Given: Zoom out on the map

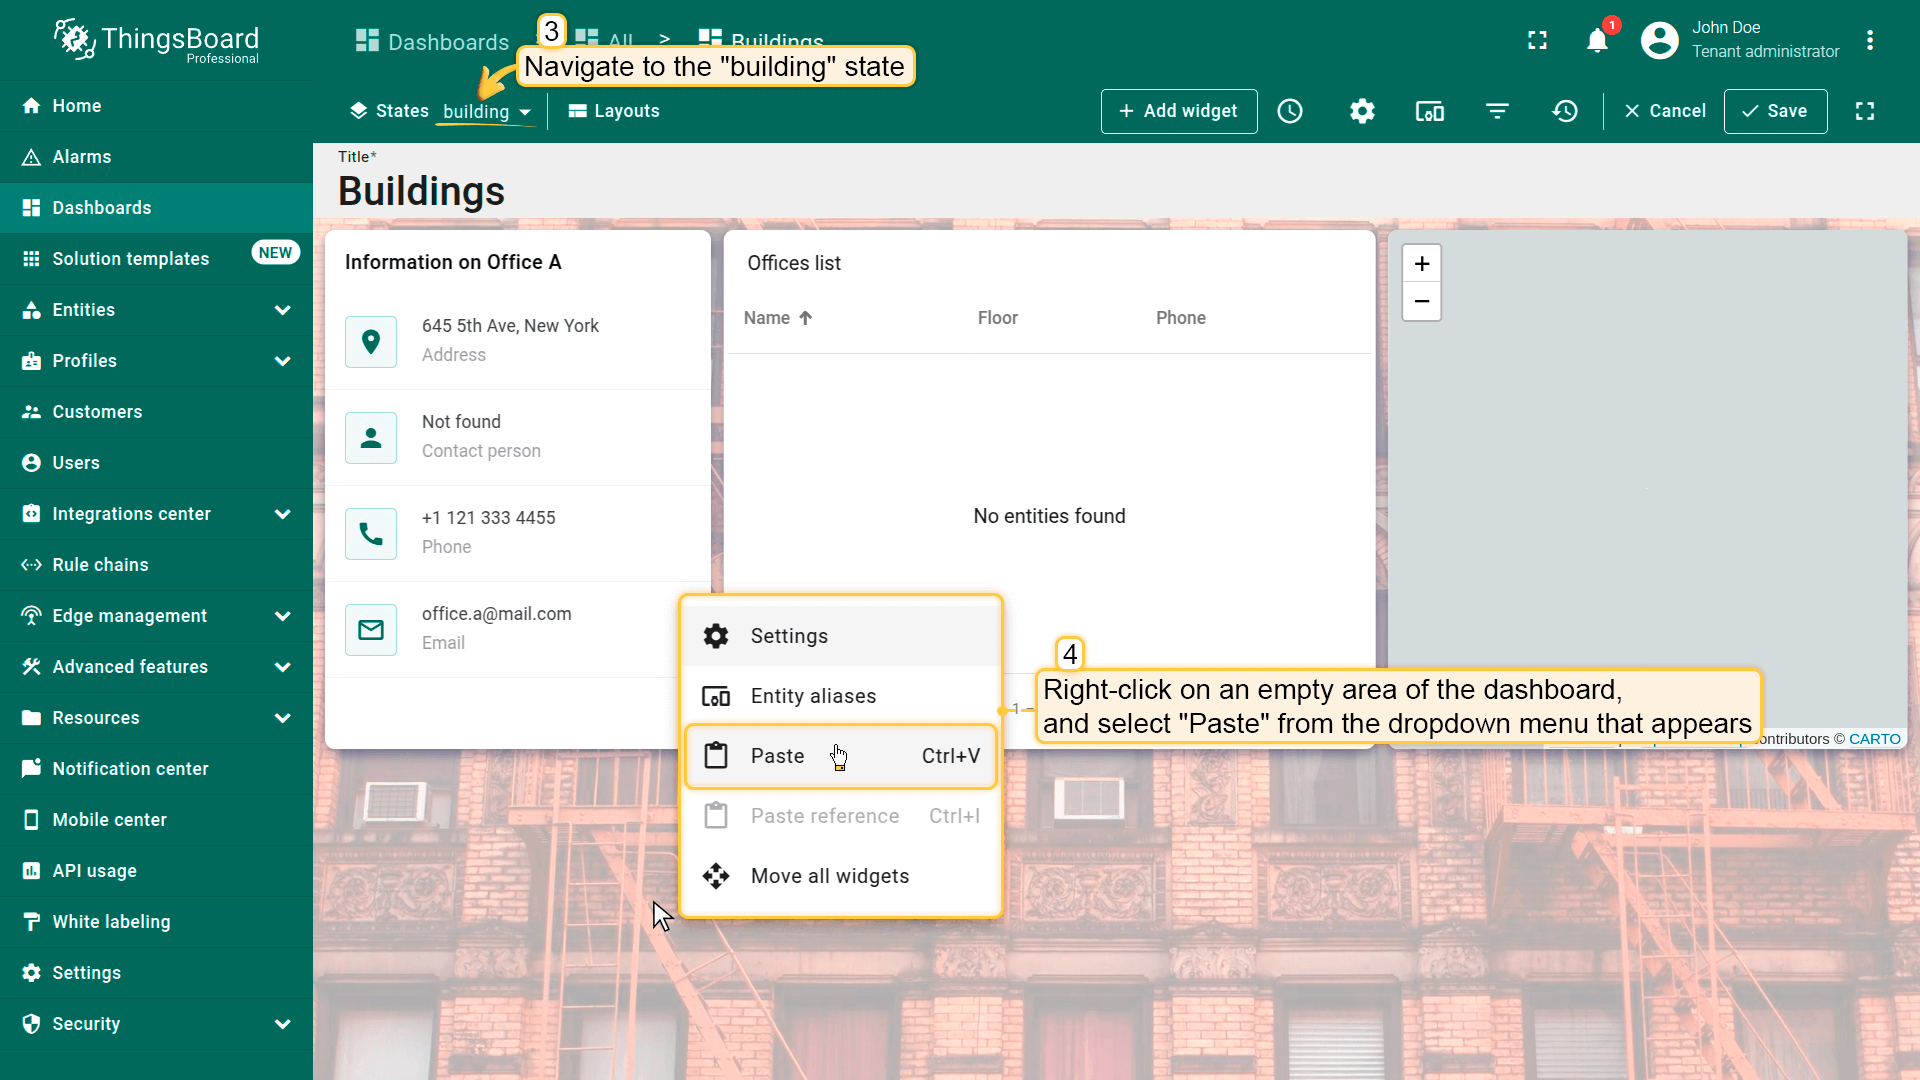Looking at the screenshot, I should pyautogui.click(x=1421, y=301).
